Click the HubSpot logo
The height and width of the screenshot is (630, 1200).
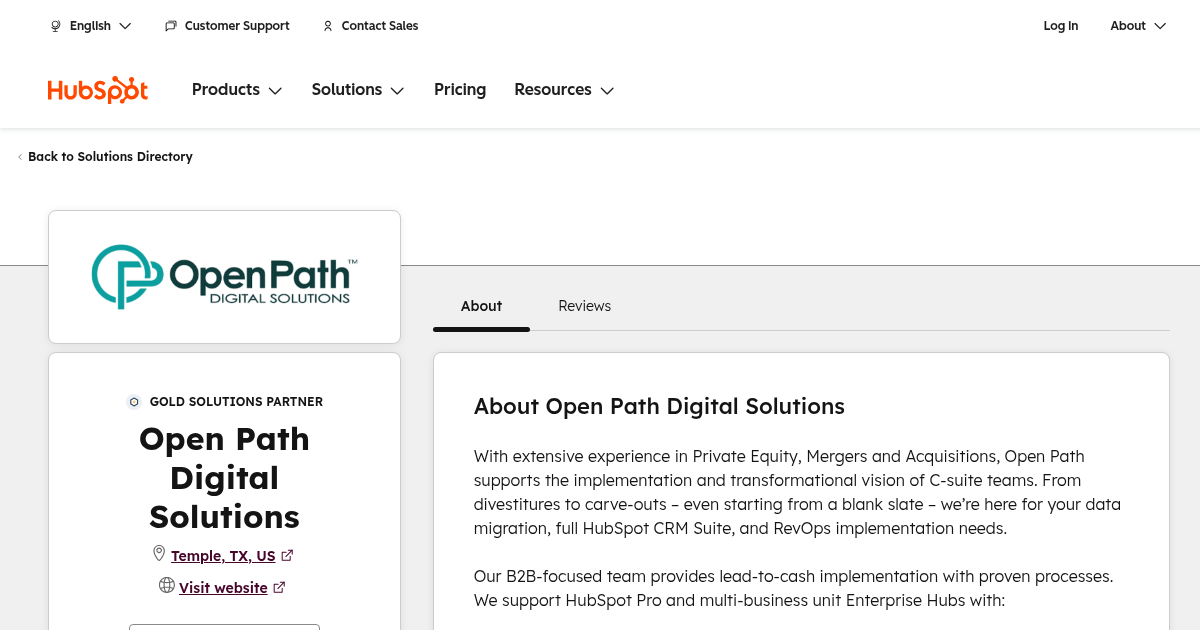(98, 90)
